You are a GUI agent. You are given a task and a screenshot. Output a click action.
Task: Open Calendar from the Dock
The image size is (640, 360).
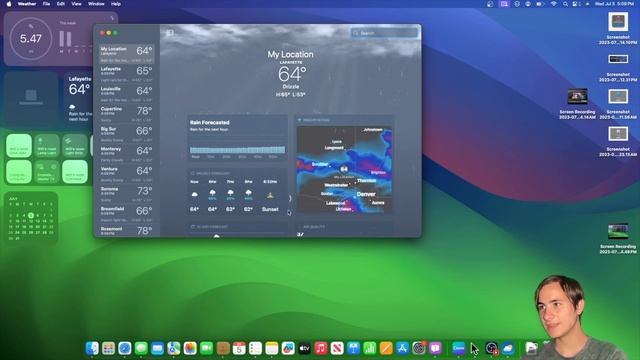[x=239, y=348]
